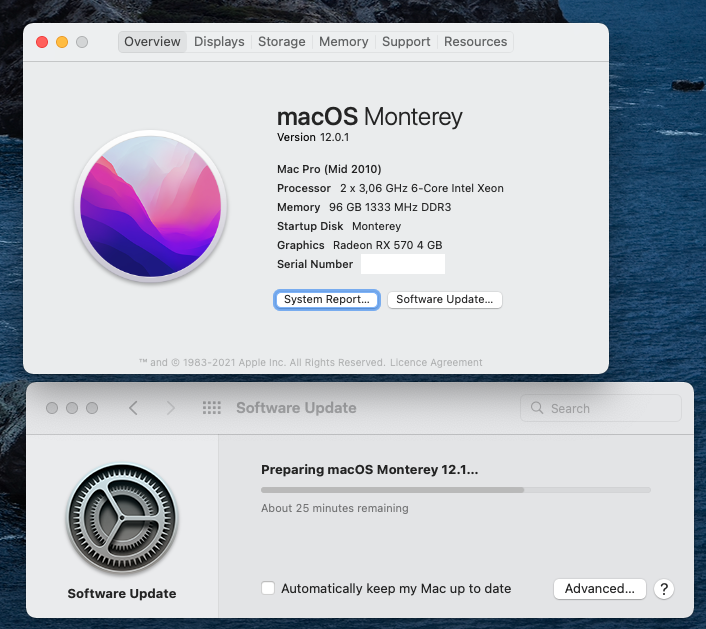Go forward with the right chevron
This screenshot has width=706, height=629.
pos(170,408)
